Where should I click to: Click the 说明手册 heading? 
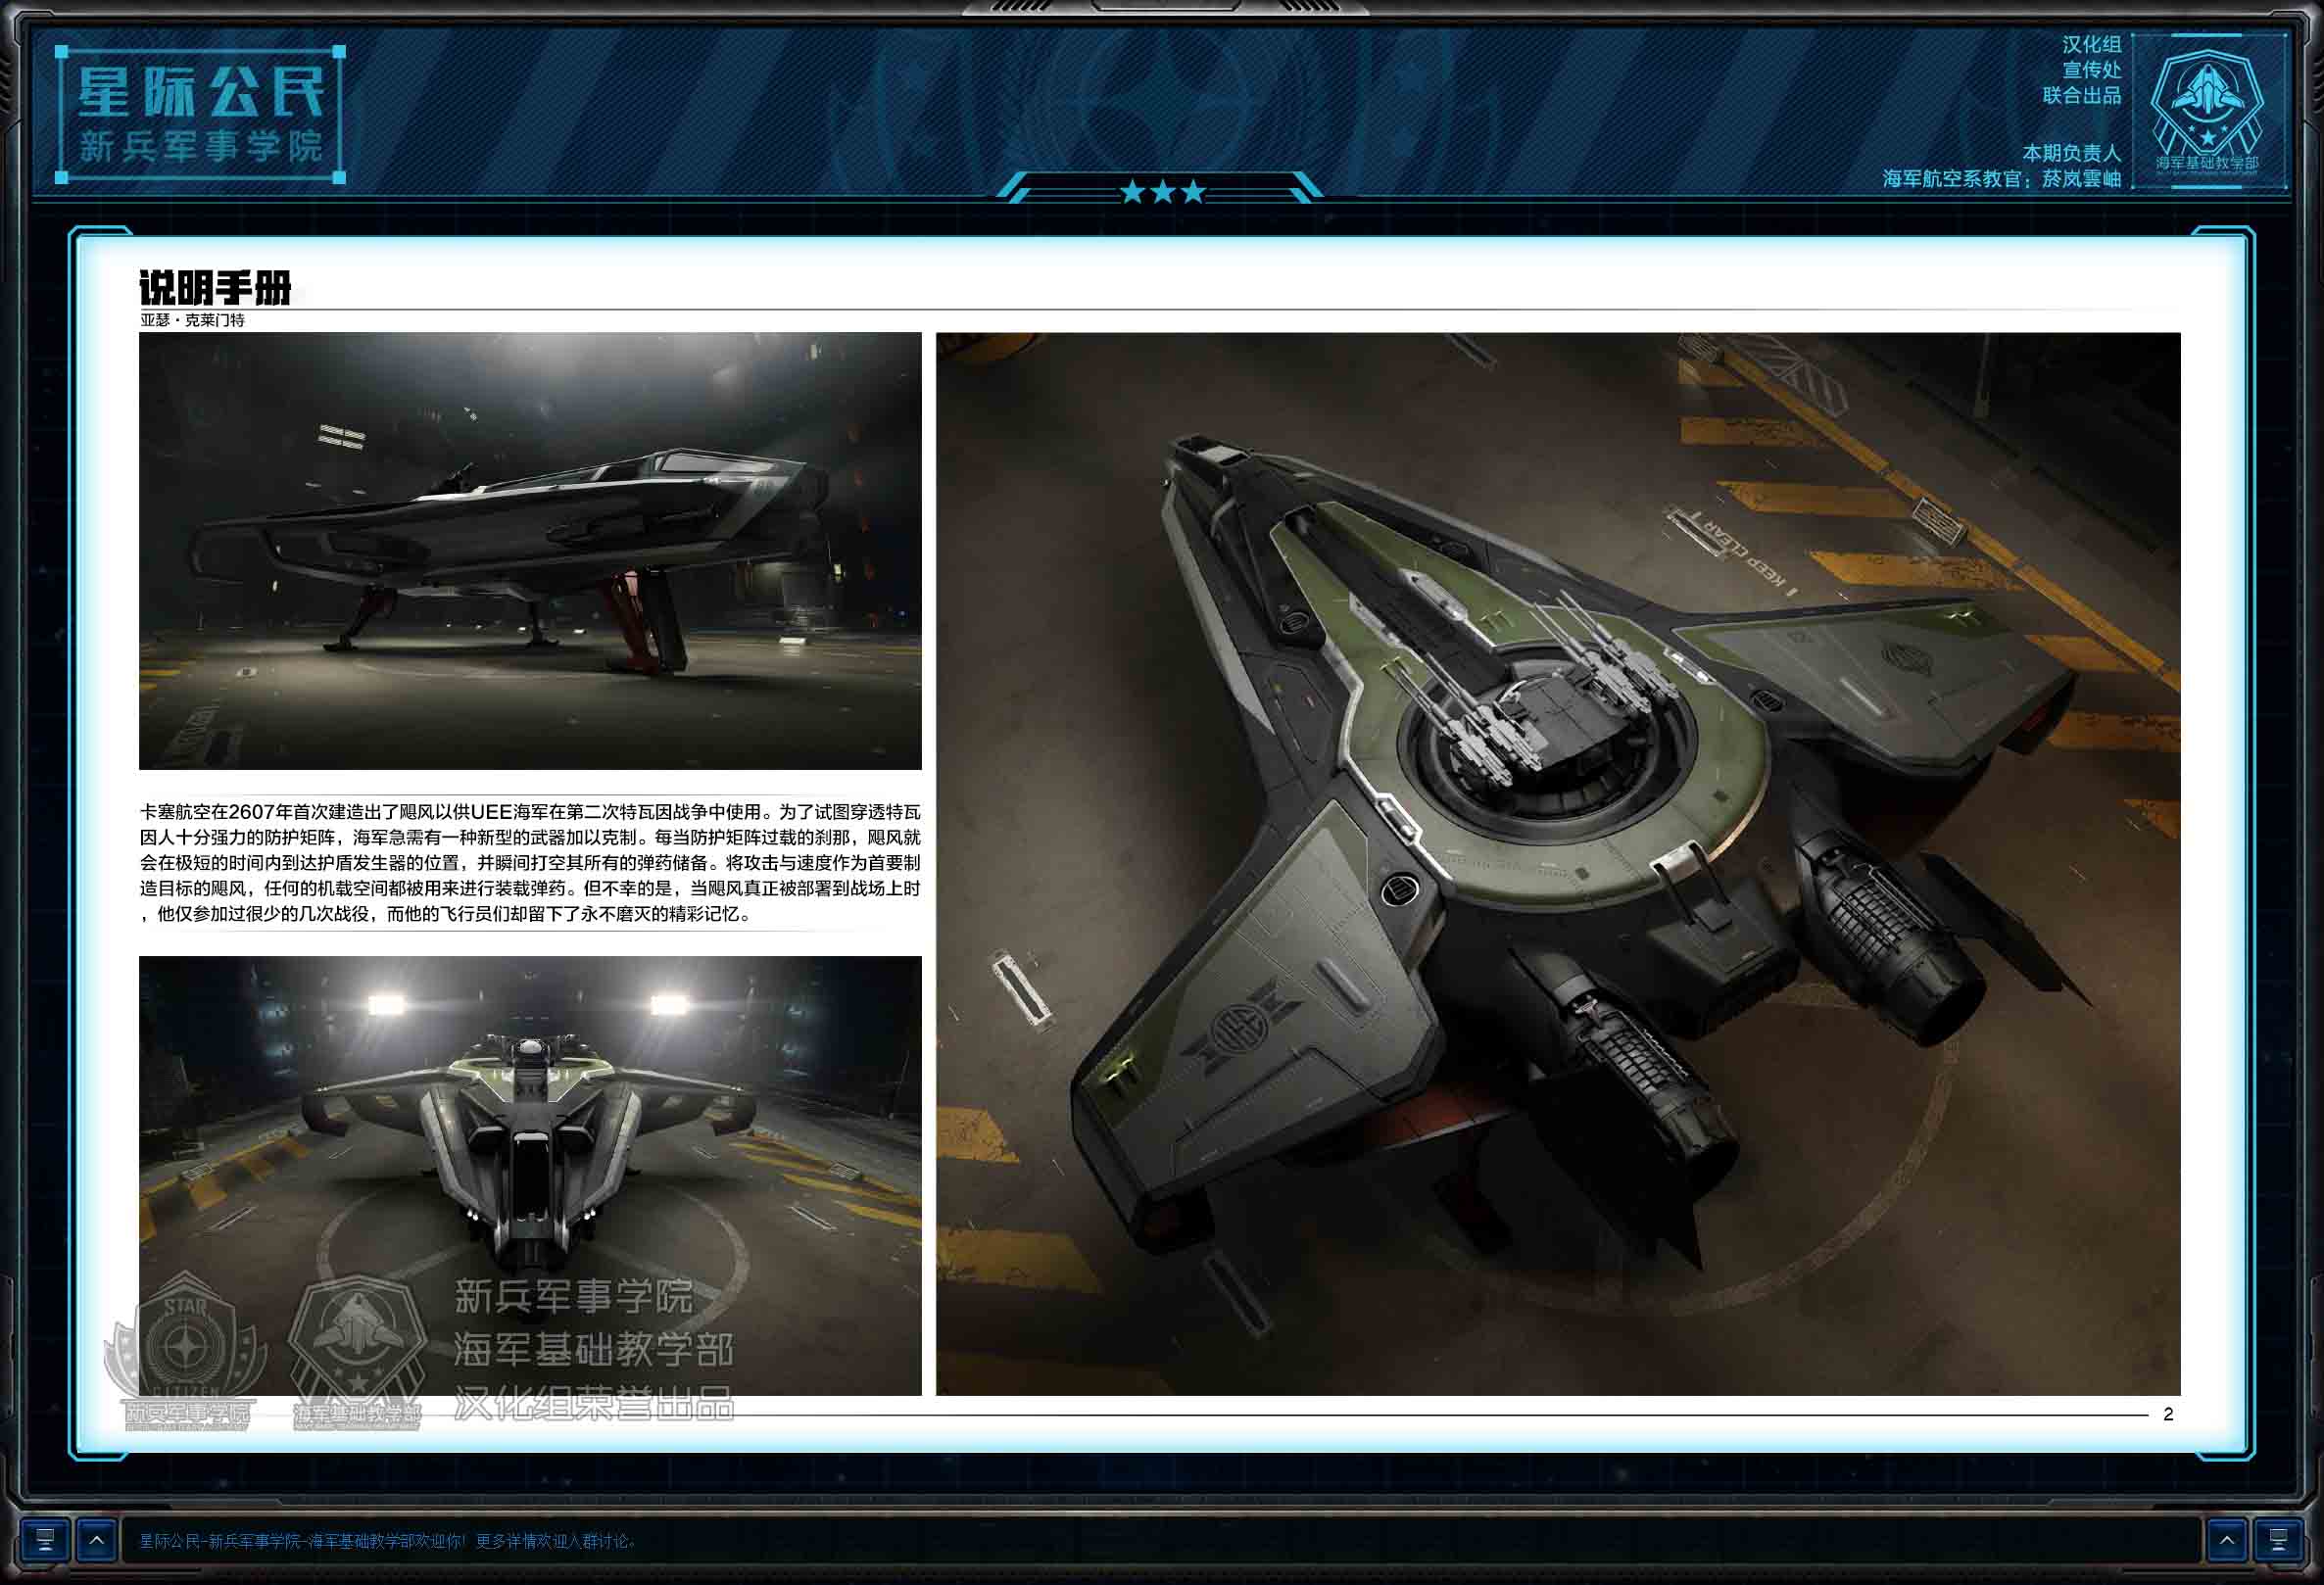(215, 288)
